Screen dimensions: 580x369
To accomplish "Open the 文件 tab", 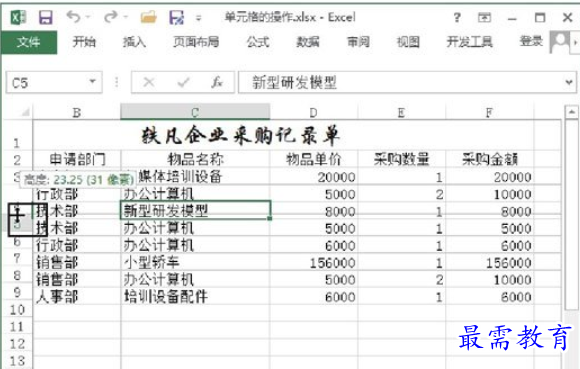I will pyautogui.click(x=28, y=42).
